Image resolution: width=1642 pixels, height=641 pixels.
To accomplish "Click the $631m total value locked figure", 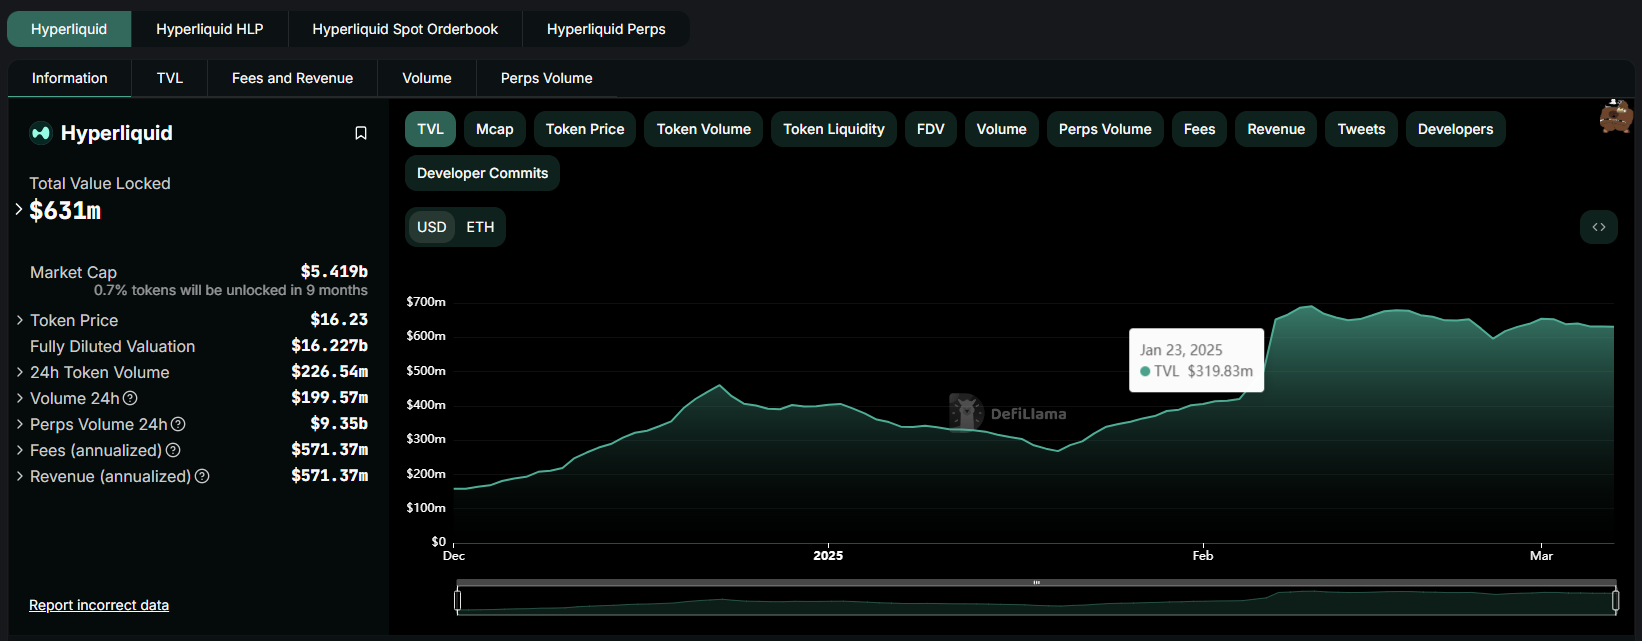I will click(65, 210).
